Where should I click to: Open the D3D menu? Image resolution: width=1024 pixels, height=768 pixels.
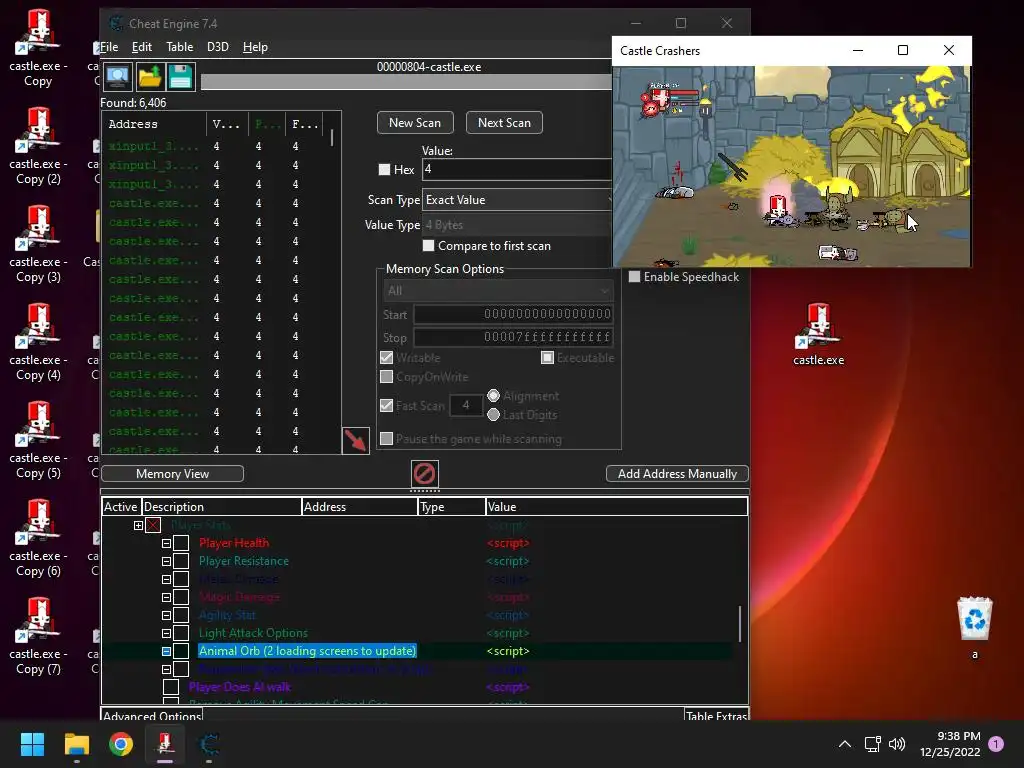click(x=217, y=47)
